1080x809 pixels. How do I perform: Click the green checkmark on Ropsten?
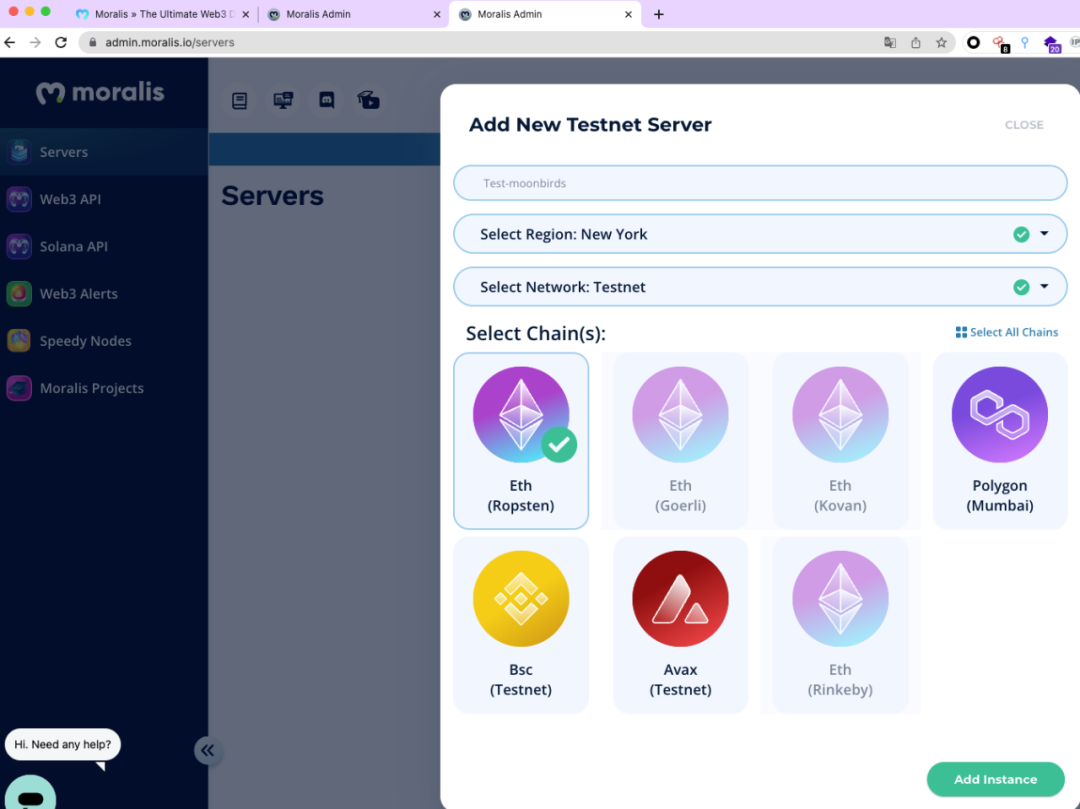(559, 445)
